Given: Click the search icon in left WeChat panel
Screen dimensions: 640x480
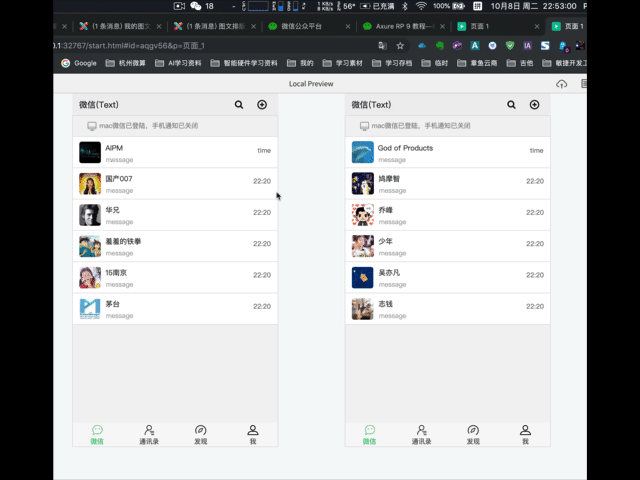Looking at the screenshot, I should [x=239, y=105].
